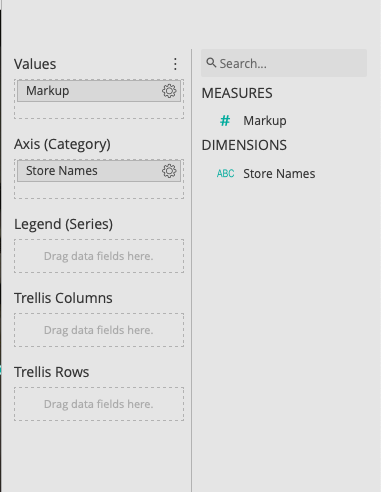The image size is (381, 492).
Task: Click inside the Search fields box
Action: [x=284, y=63]
